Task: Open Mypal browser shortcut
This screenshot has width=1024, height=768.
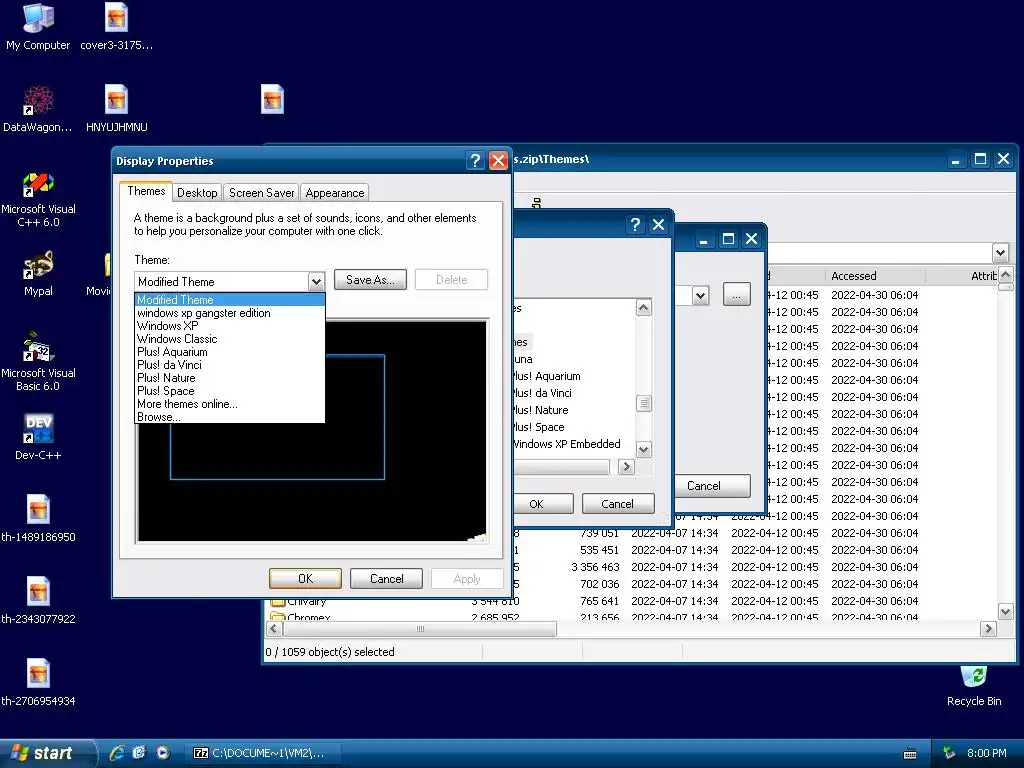Action: point(38,274)
